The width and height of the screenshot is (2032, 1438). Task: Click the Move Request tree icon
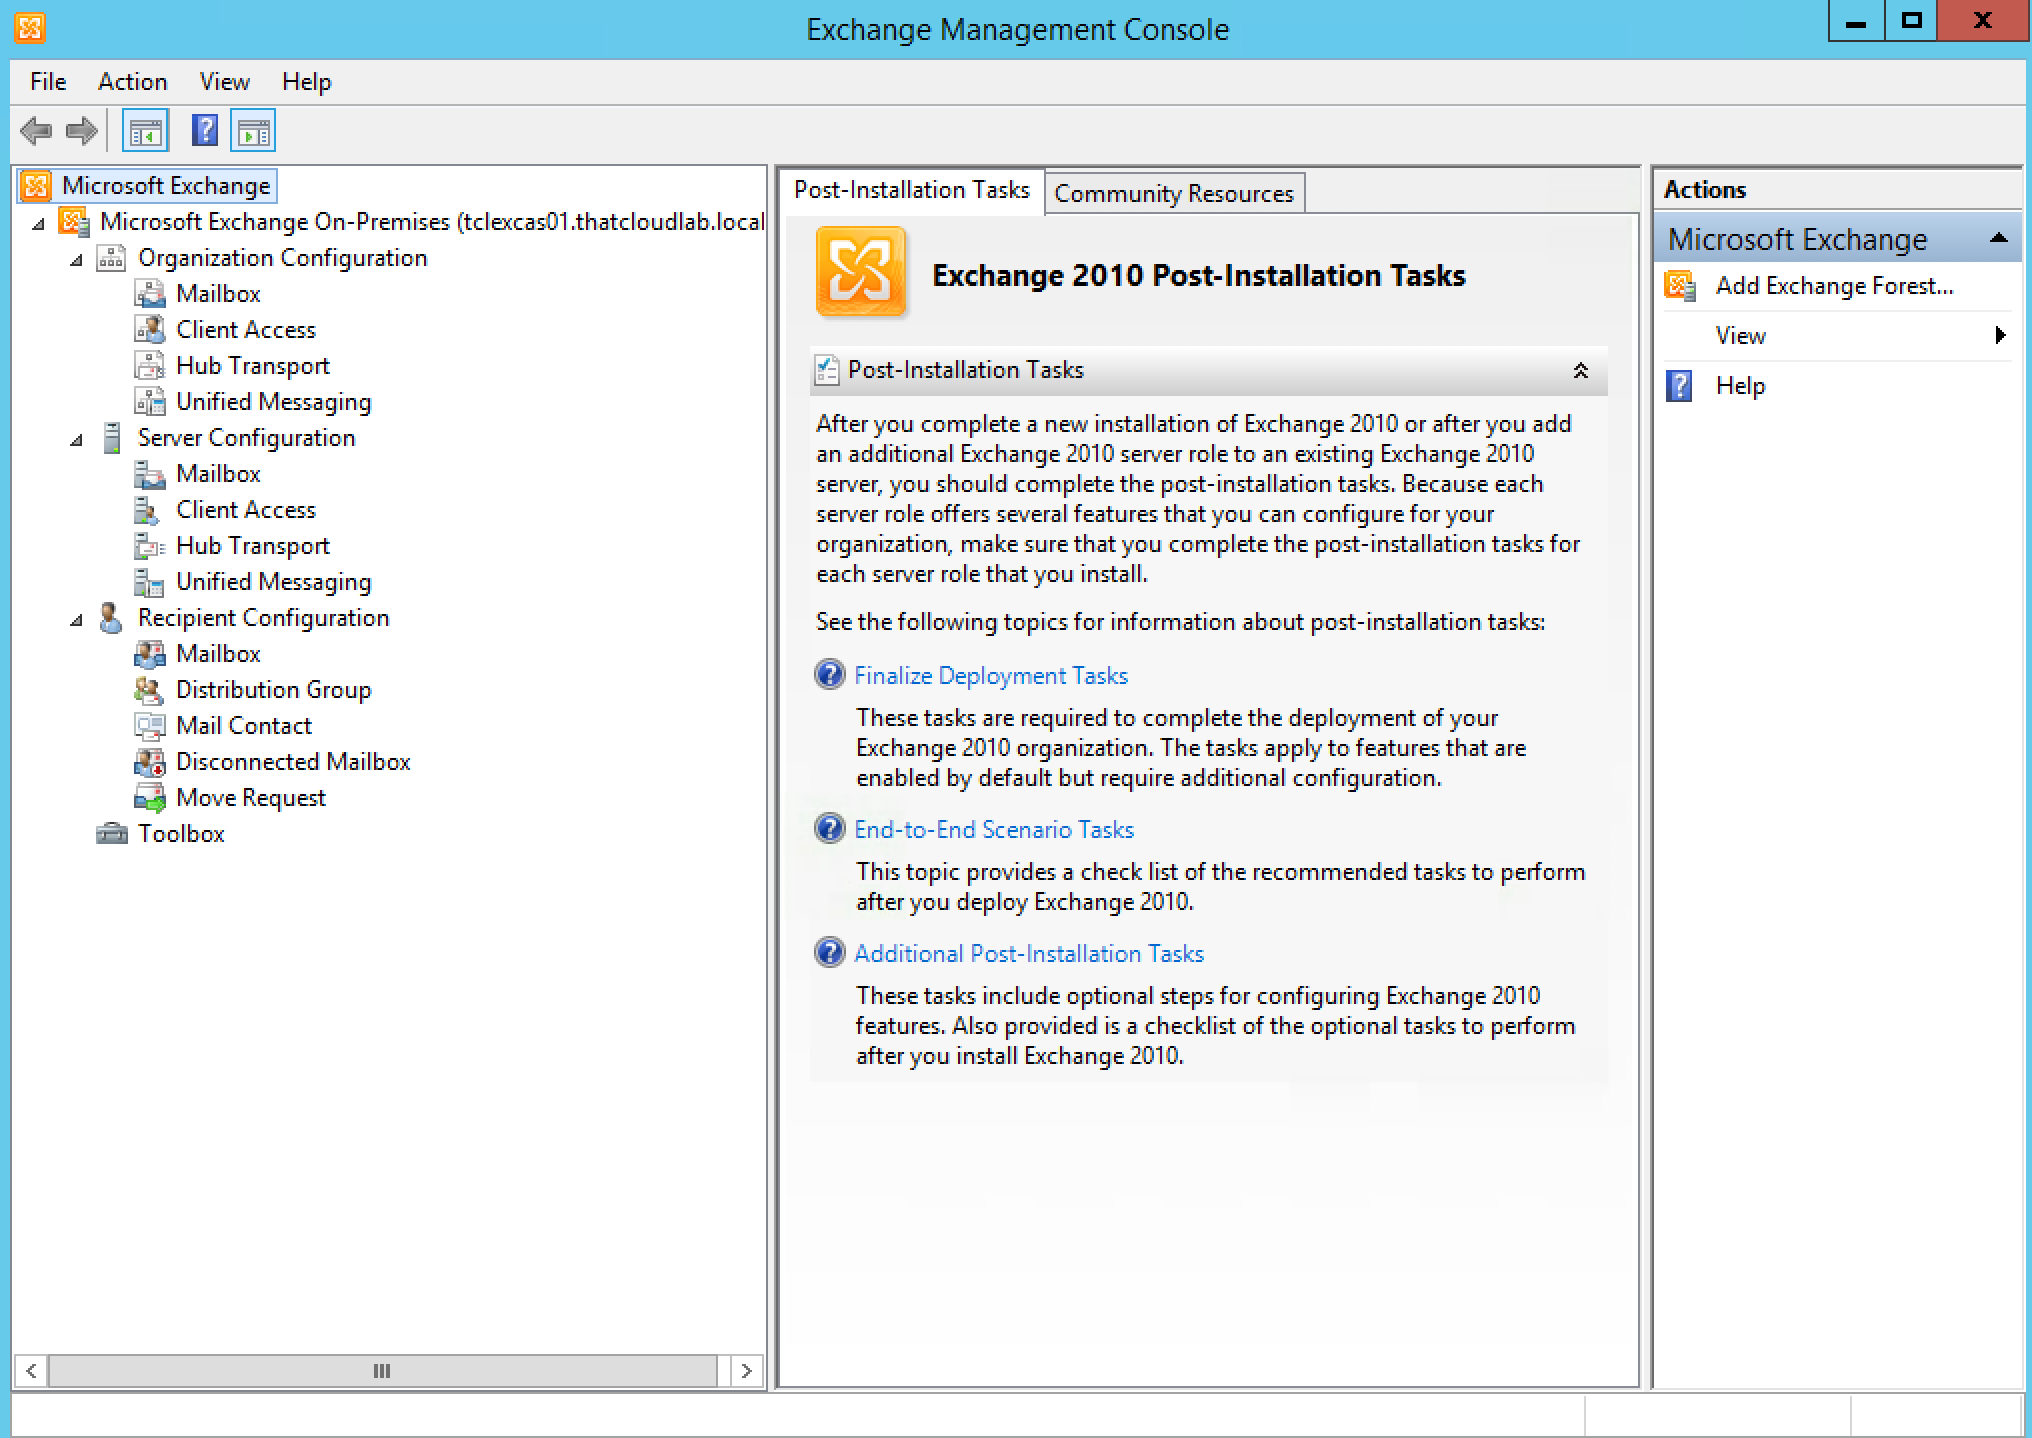pyautogui.click(x=150, y=798)
